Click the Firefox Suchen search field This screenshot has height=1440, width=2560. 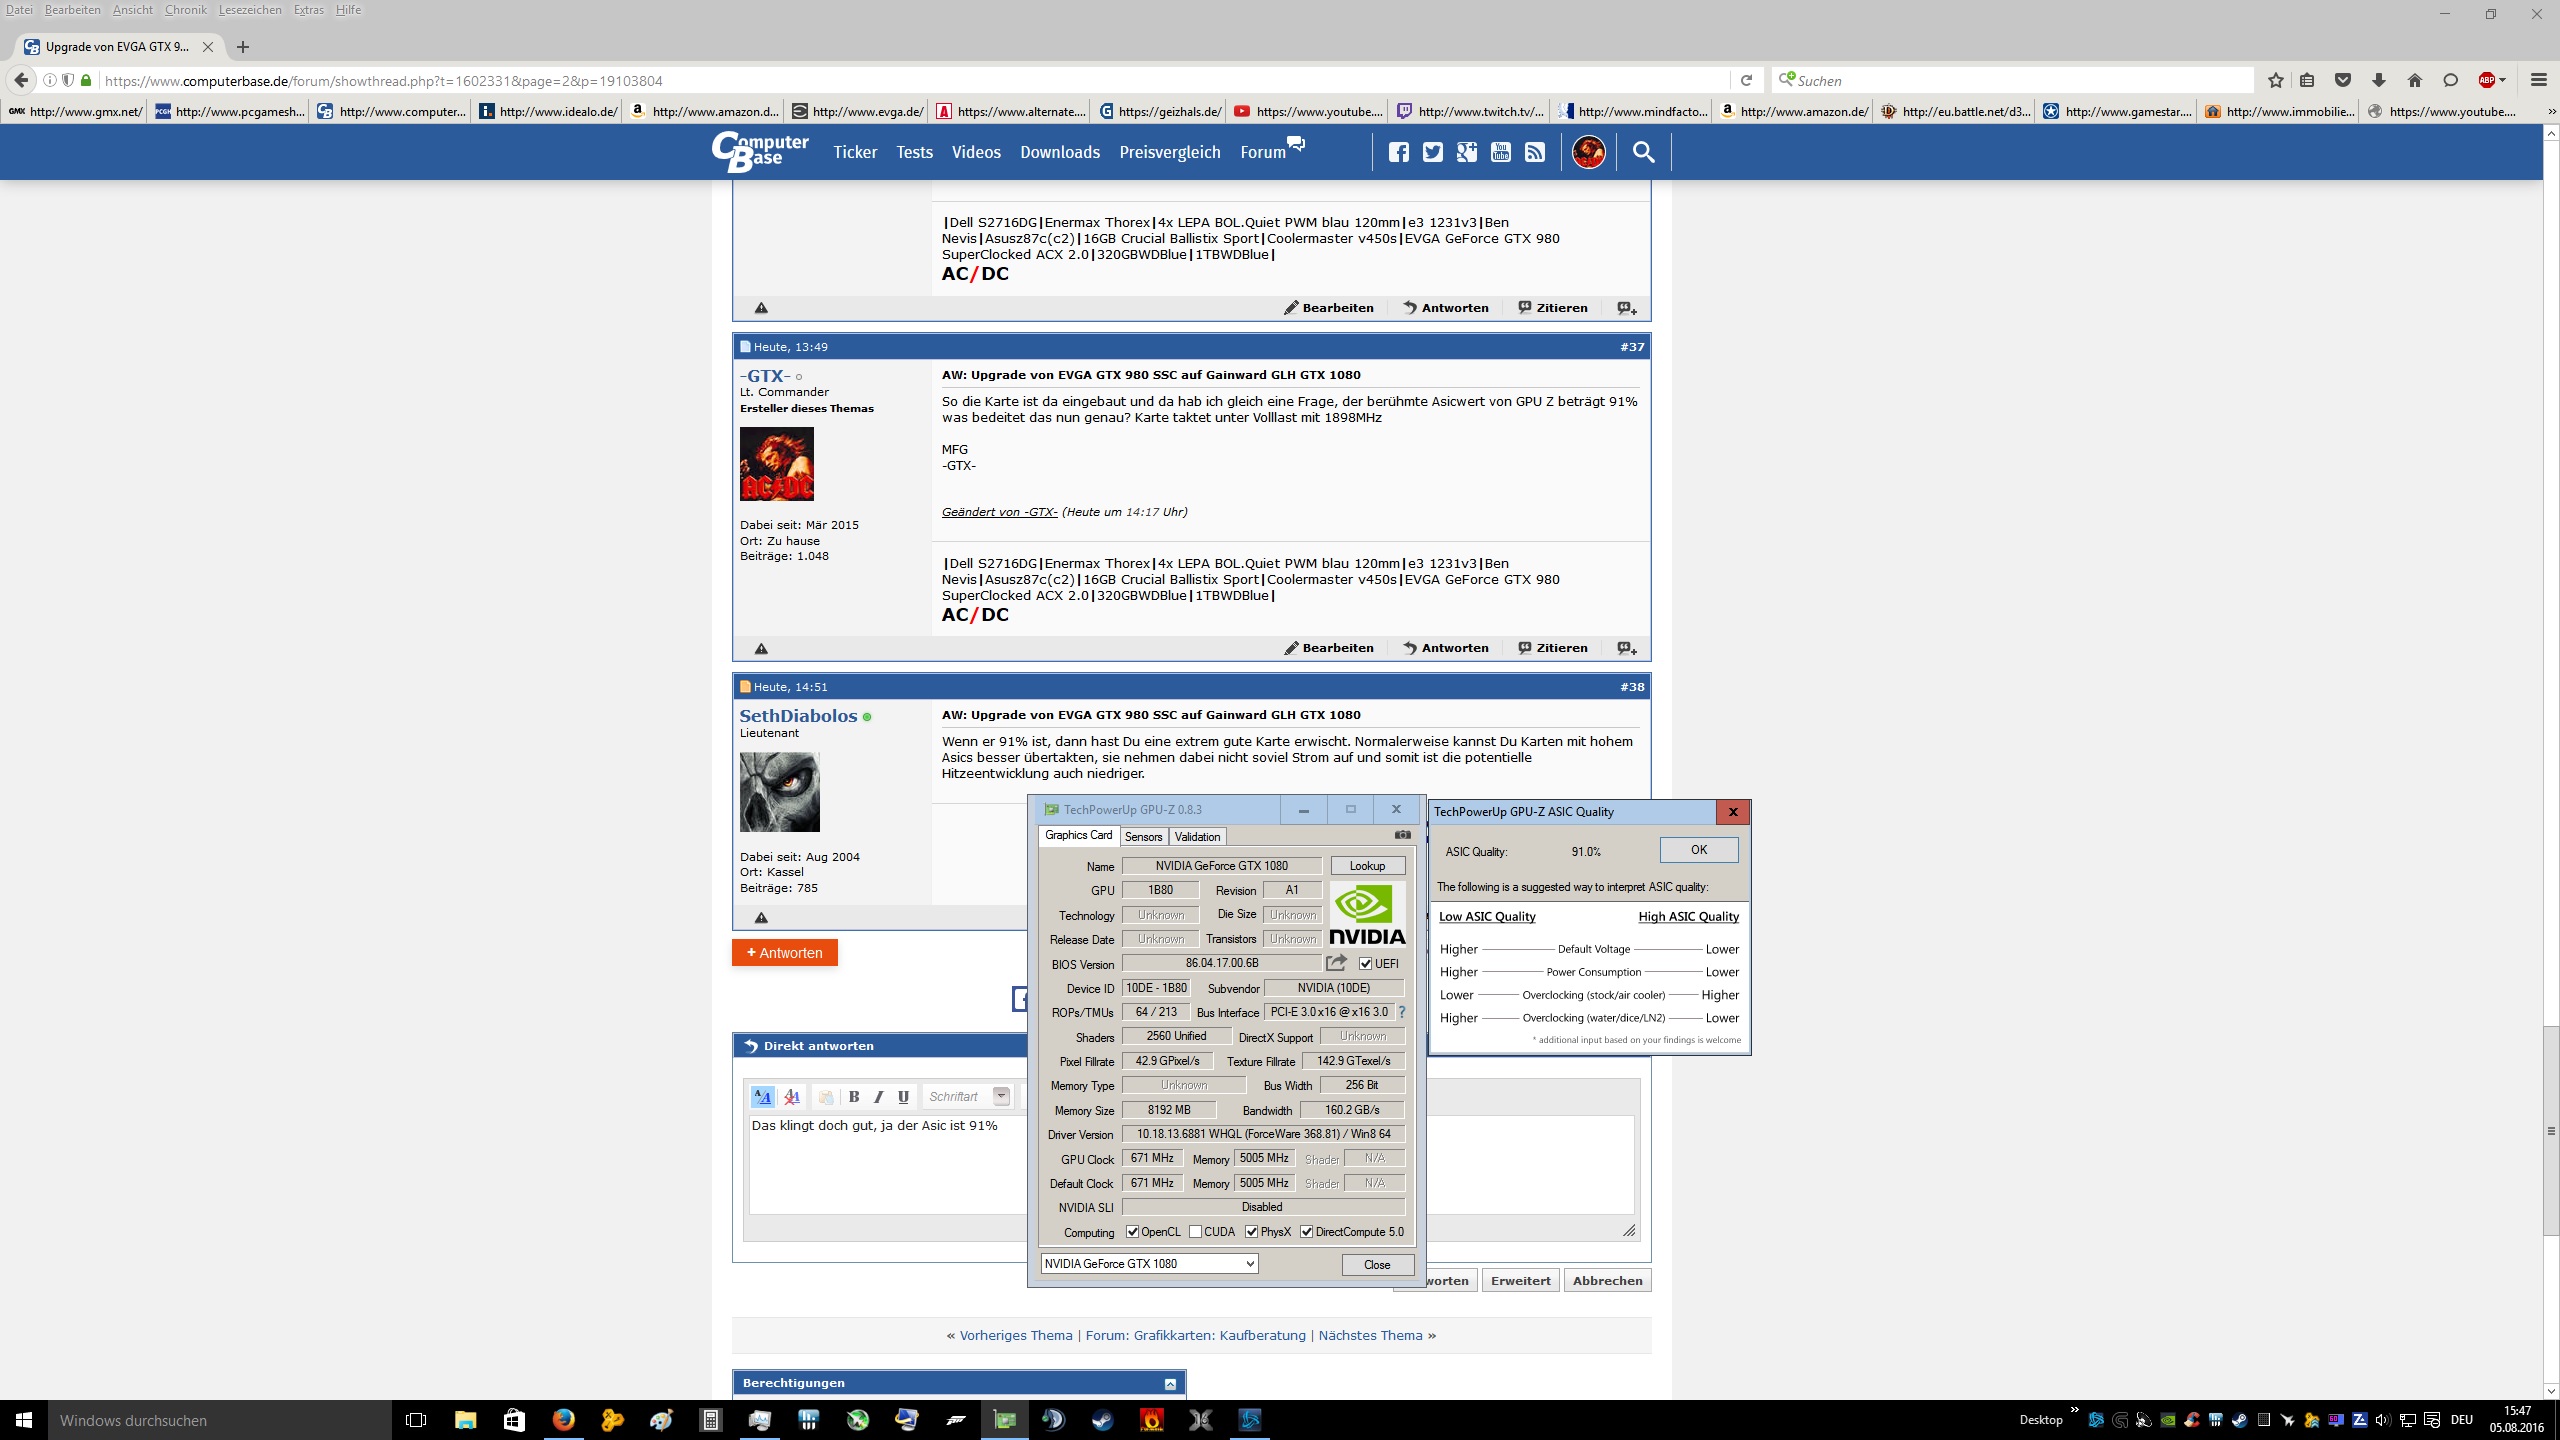[x=2013, y=81]
